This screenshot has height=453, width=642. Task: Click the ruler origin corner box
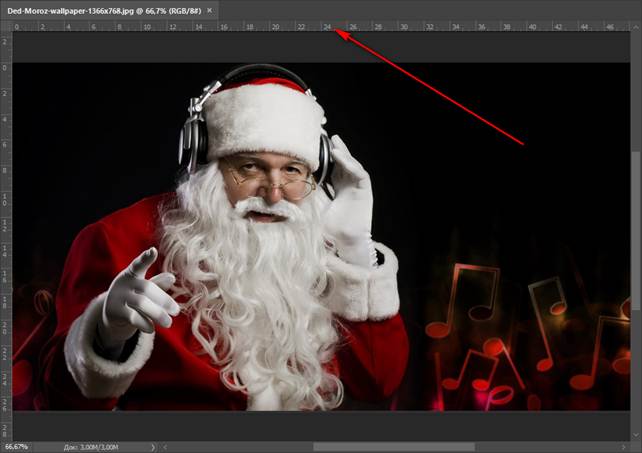click(x=6, y=26)
